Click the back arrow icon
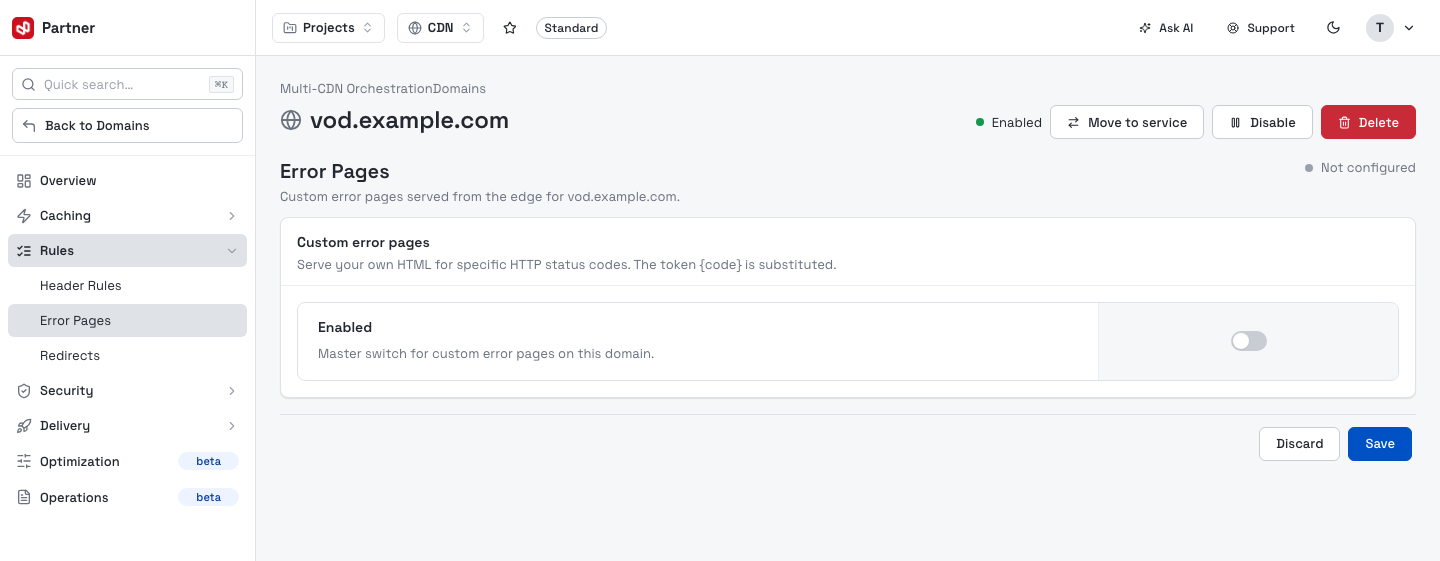Viewport: 1440px width, 561px height. (29, 126)
